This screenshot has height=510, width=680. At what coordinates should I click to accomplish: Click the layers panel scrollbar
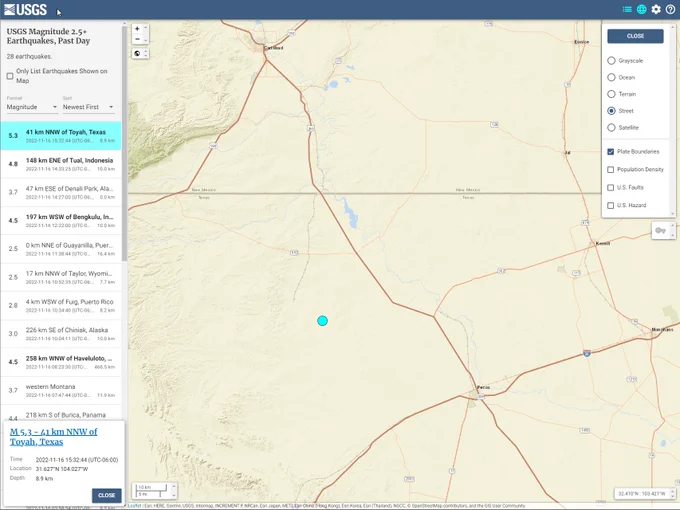tap(673, 119)
